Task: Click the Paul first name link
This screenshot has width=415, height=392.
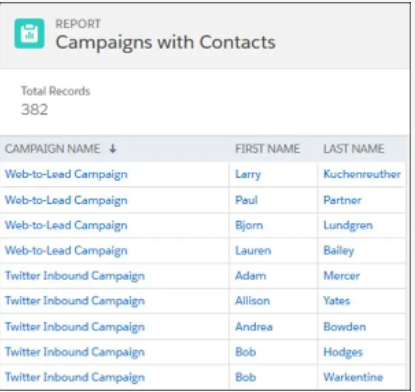Action: [x=246, y=200]
